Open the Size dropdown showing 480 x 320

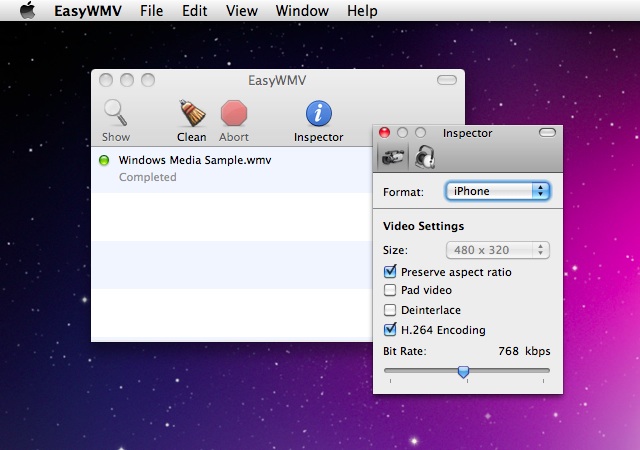pyautogui.click(x=498, y=251)
